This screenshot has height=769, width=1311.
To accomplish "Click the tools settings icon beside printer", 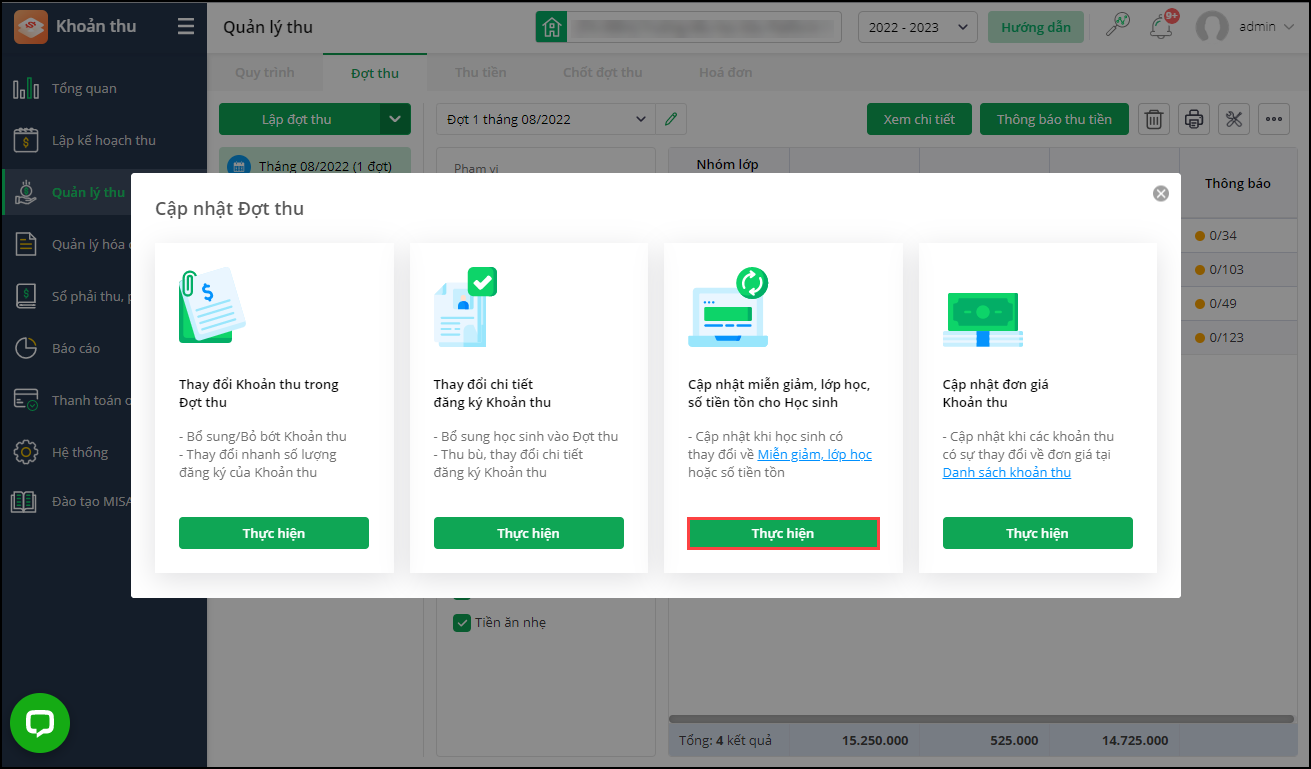I will click(1233, 120).
